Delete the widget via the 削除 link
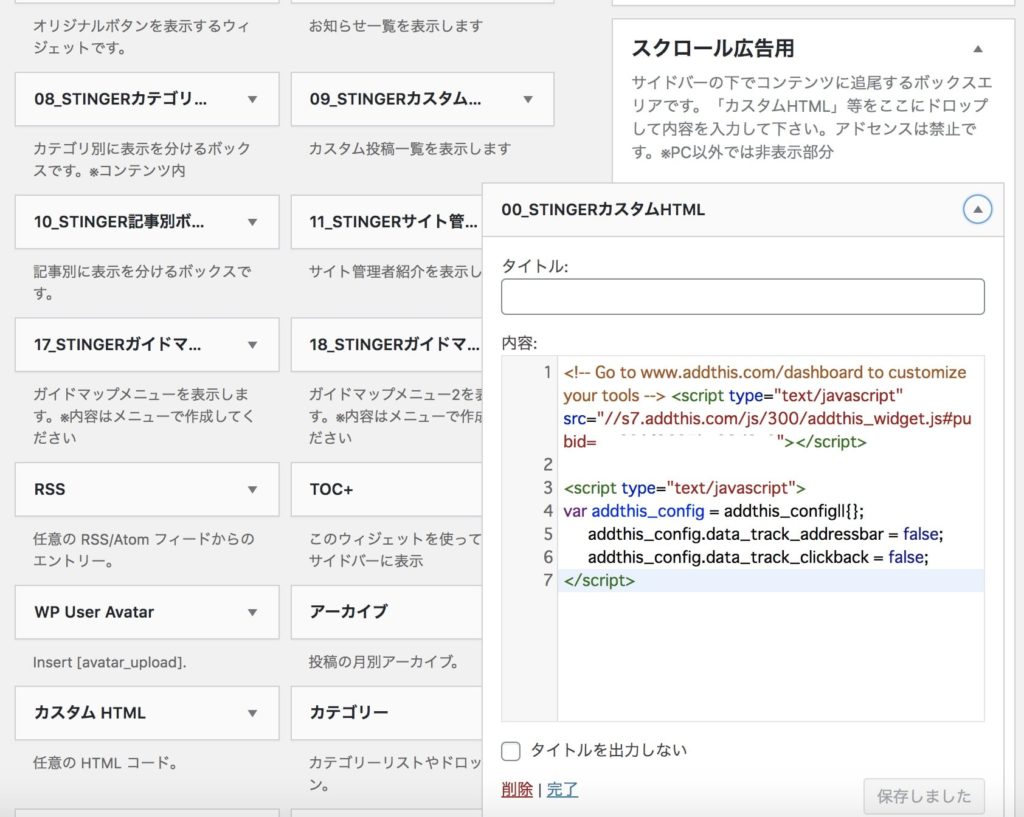The height and width of the screenshot is (817, 1024). pos(517,790)
